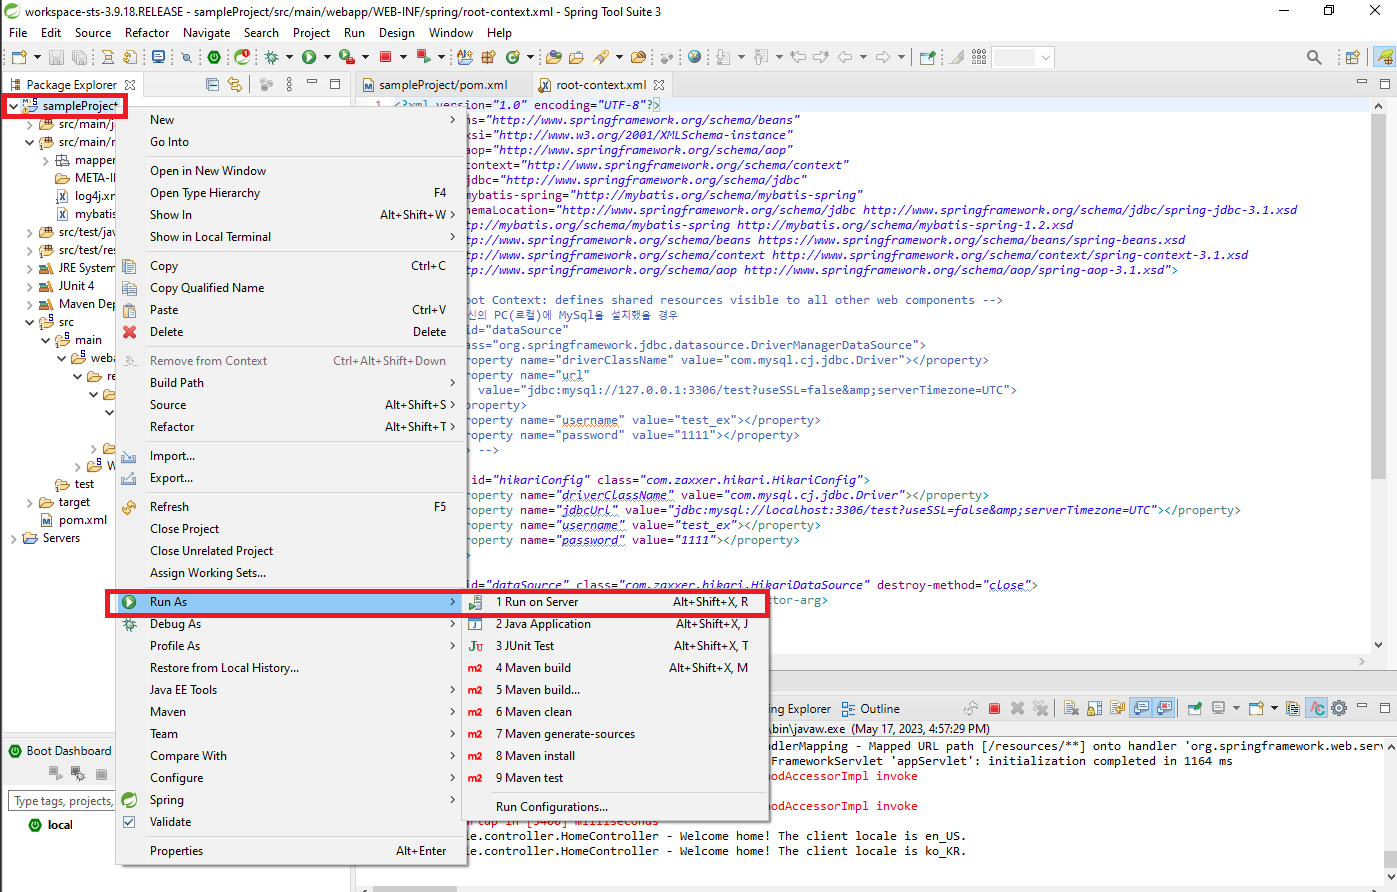Image resolution: width=1397 pixels, height=892 pixels.
Task: Click Properties in the context menu
Action: [291, 851]
